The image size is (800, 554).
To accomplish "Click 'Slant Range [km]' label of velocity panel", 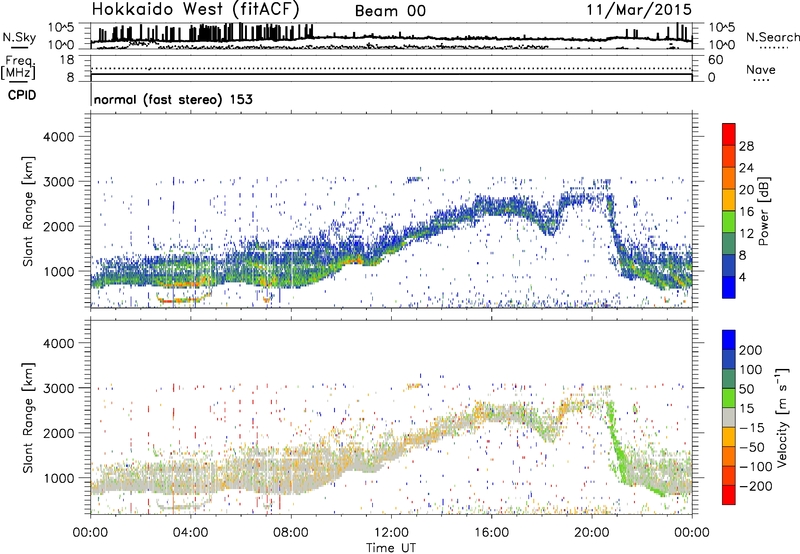I will [28, 418].
